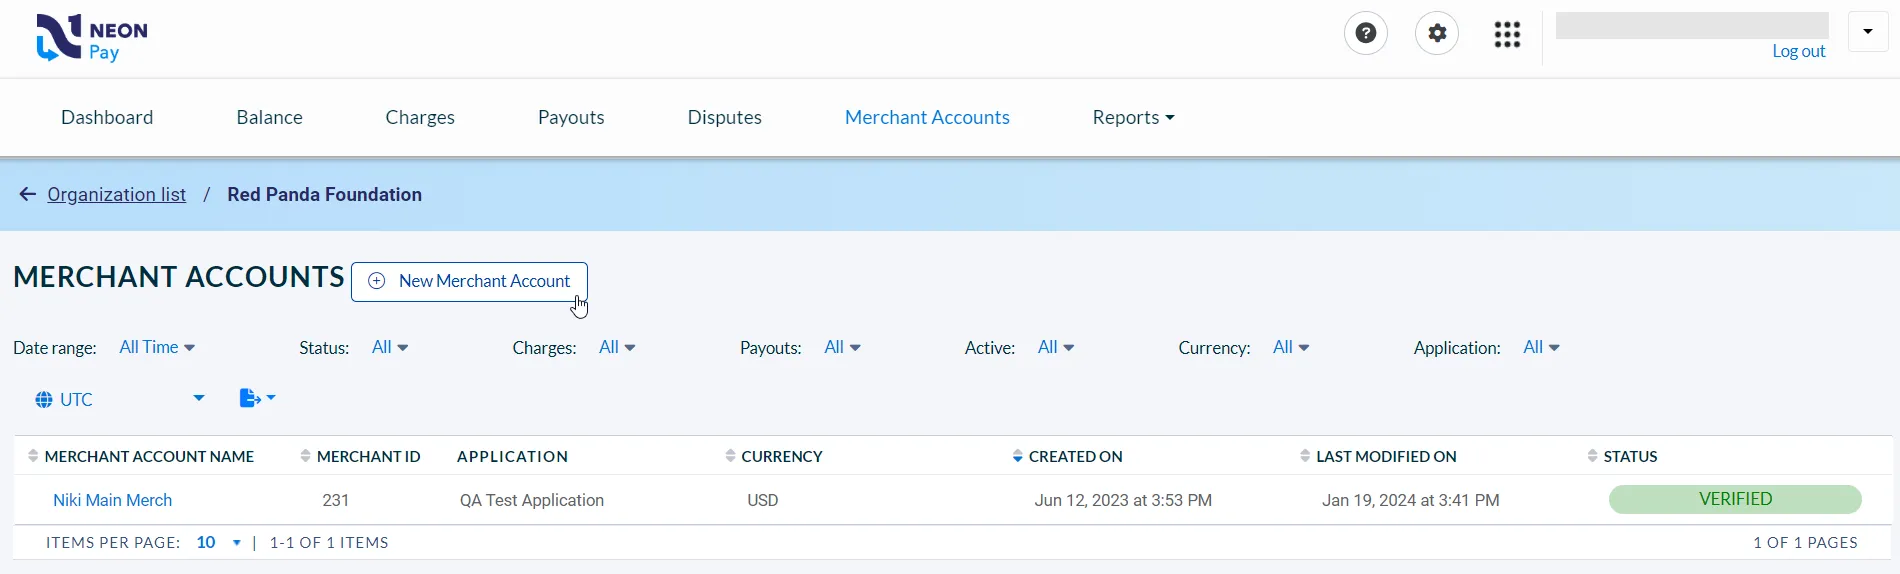This screenshot has width=1900, height=574.
Task: Sort by Created On column
Action: click(x=1075, y=457)
